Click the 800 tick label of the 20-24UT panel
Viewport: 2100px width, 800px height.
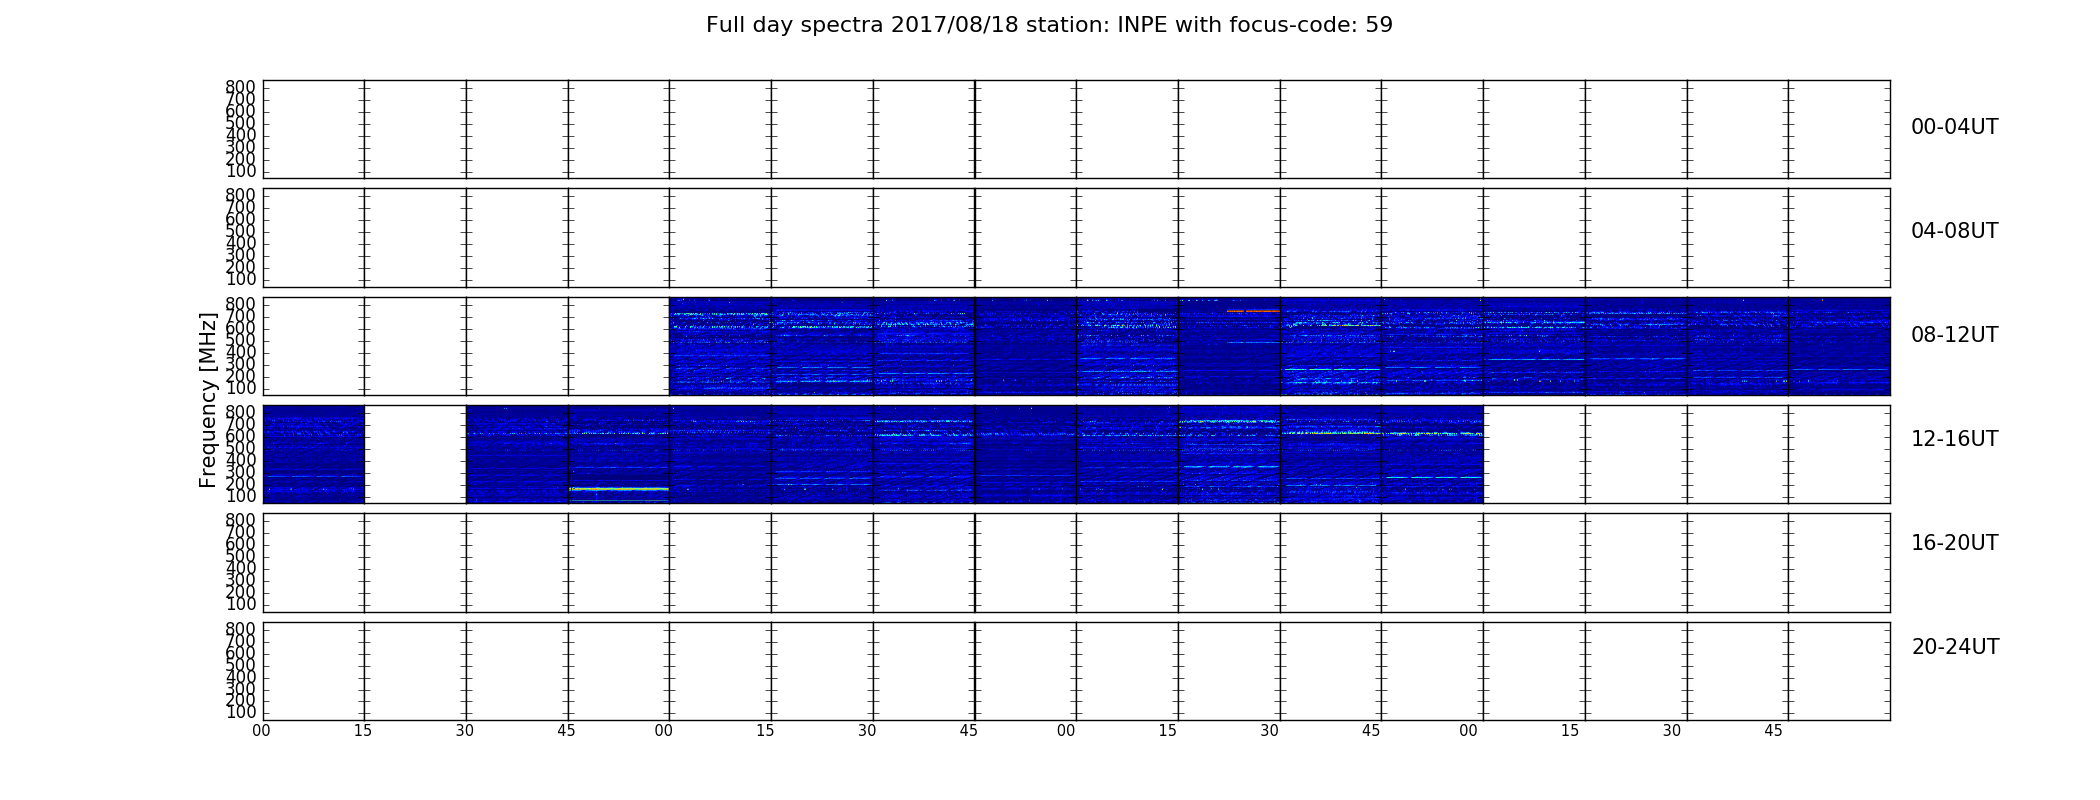(x=240, y=629)
